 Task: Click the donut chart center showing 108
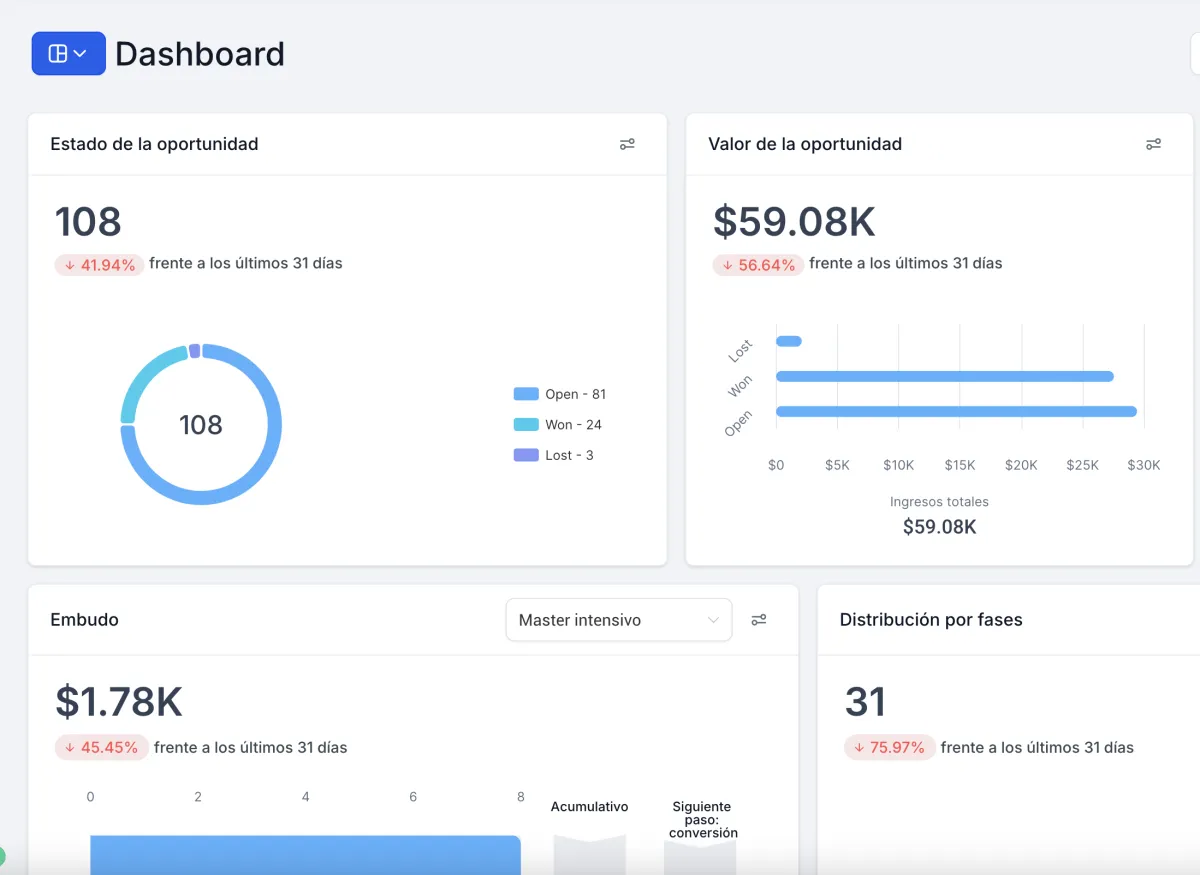pyautogui.click(x=201, y=425)
